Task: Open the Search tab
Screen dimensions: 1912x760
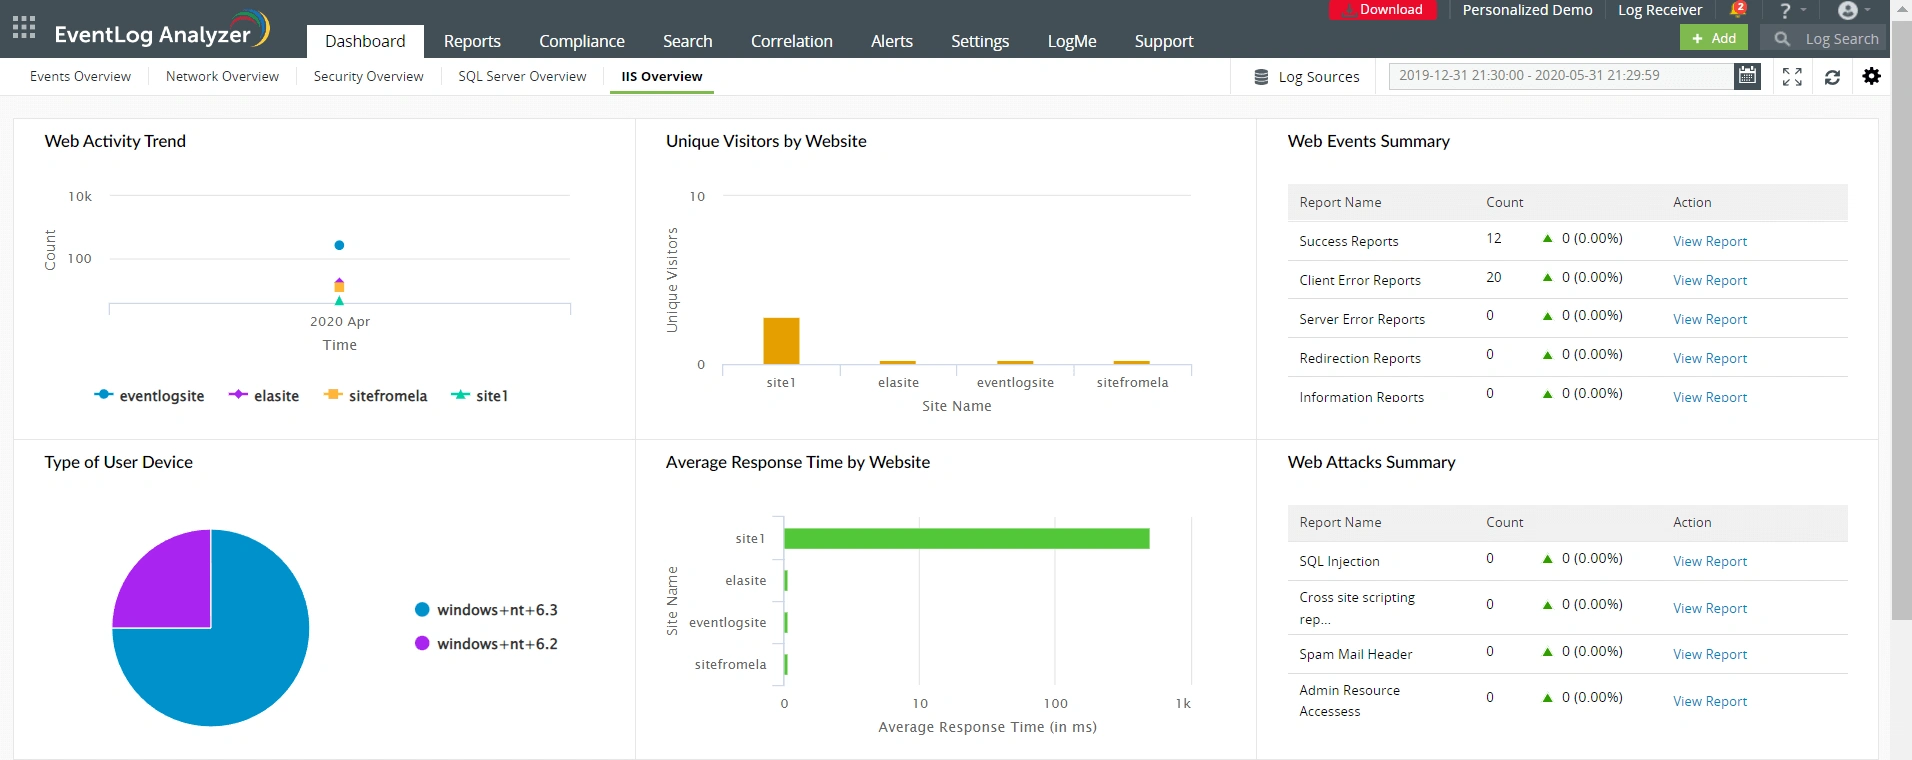Action: tap(688, 41)
